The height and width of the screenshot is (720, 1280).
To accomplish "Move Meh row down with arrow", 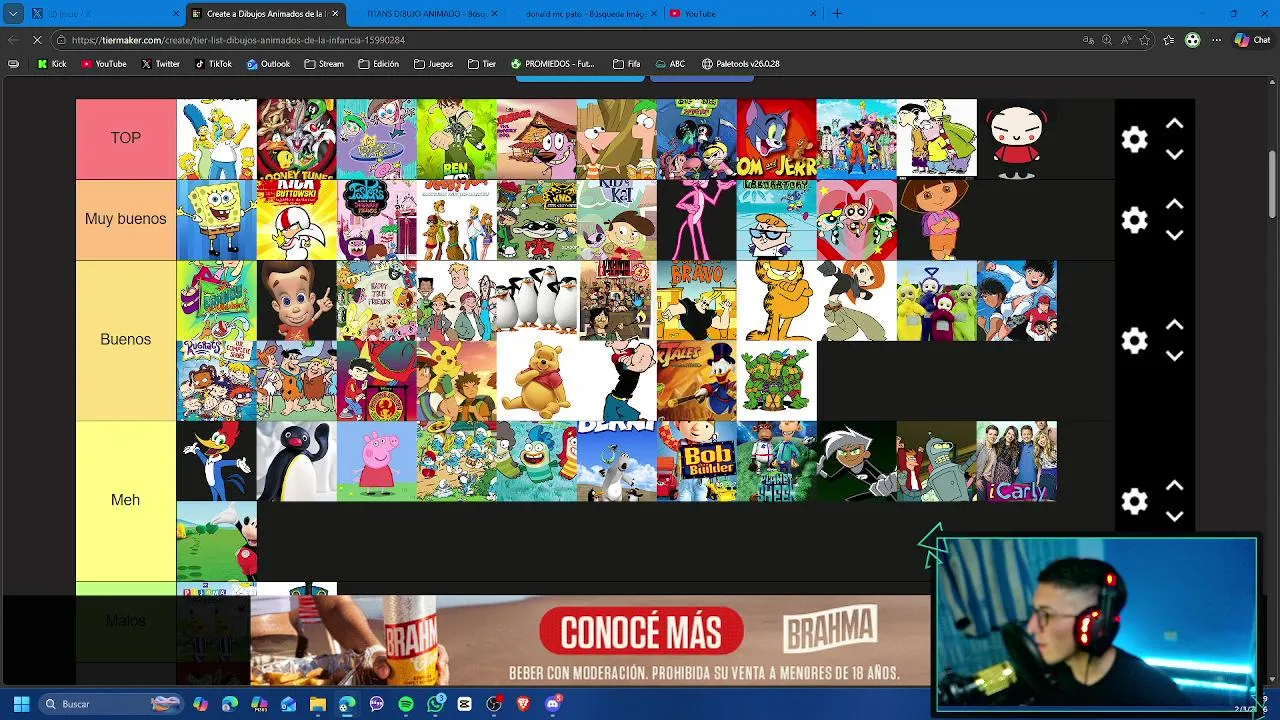I will pos(1175,517).
